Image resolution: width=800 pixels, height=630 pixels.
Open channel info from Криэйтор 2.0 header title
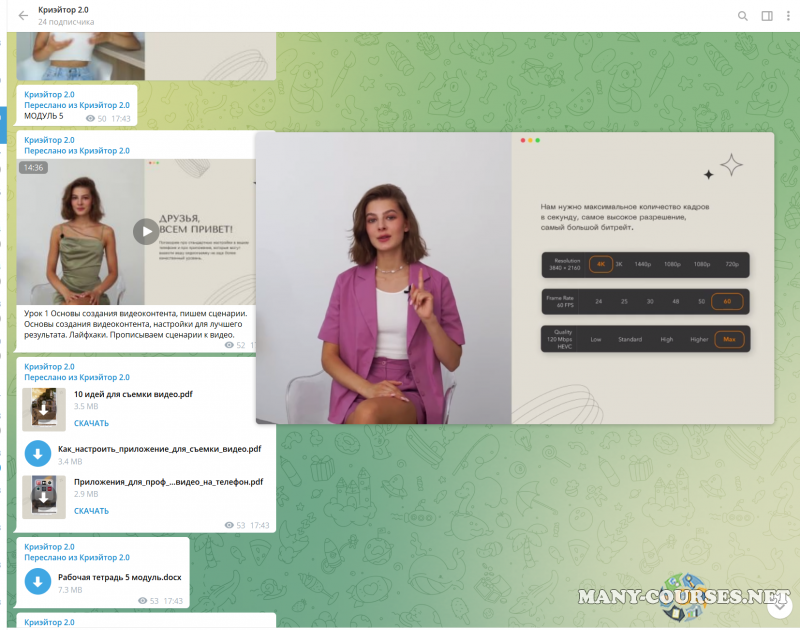[x=62, y=10]
